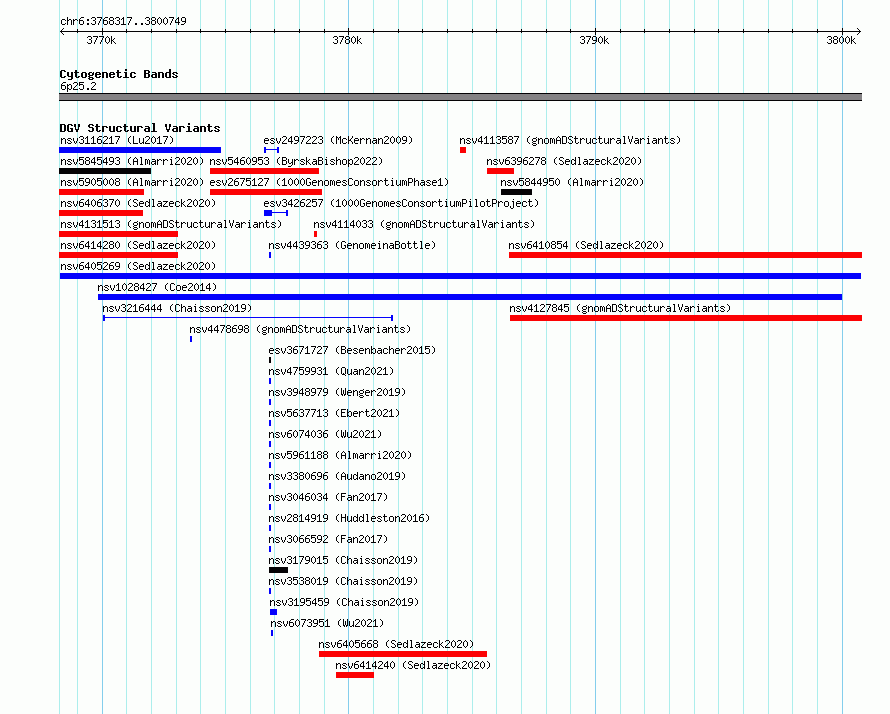Open nsv5637713 (Ebert2021) variant
The width and height of the screenshot is (890, 714).
coord(334,413)
